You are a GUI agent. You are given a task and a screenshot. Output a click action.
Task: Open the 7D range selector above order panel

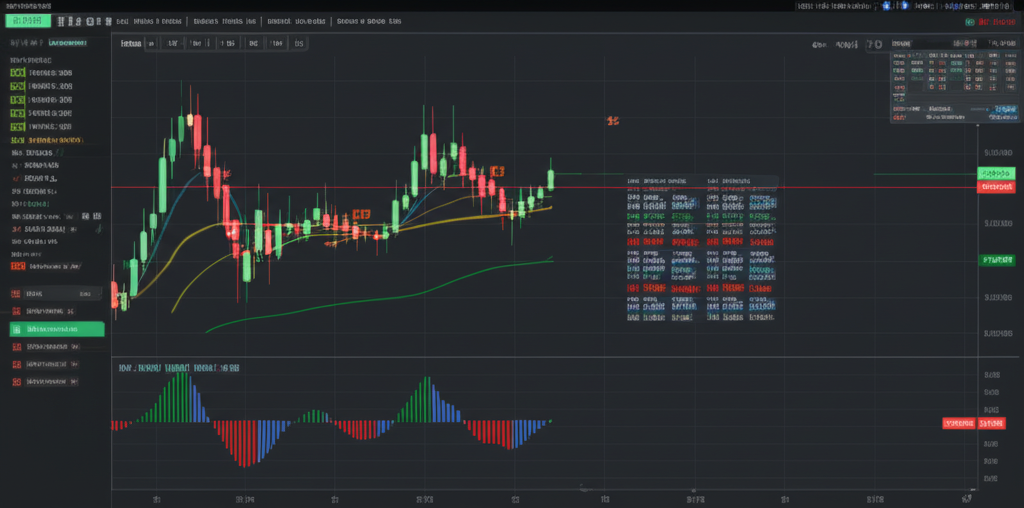874,45
